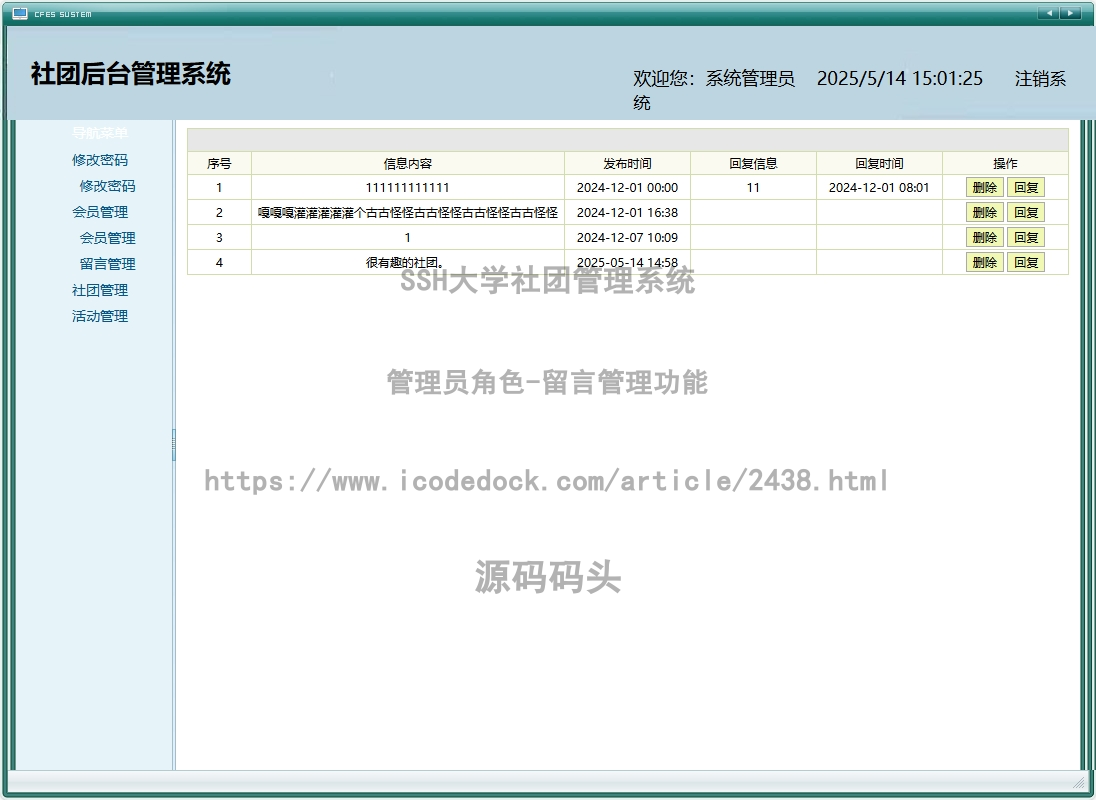Screen dimensions: 1096x800
Task: Open 留言管理 in the sidebar
Action: (x=108, y=264)
